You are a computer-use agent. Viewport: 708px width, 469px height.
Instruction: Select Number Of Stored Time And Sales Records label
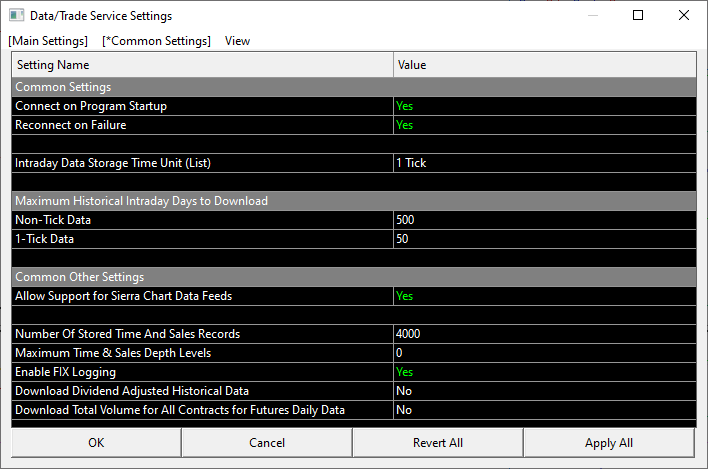tap(202, 334)
